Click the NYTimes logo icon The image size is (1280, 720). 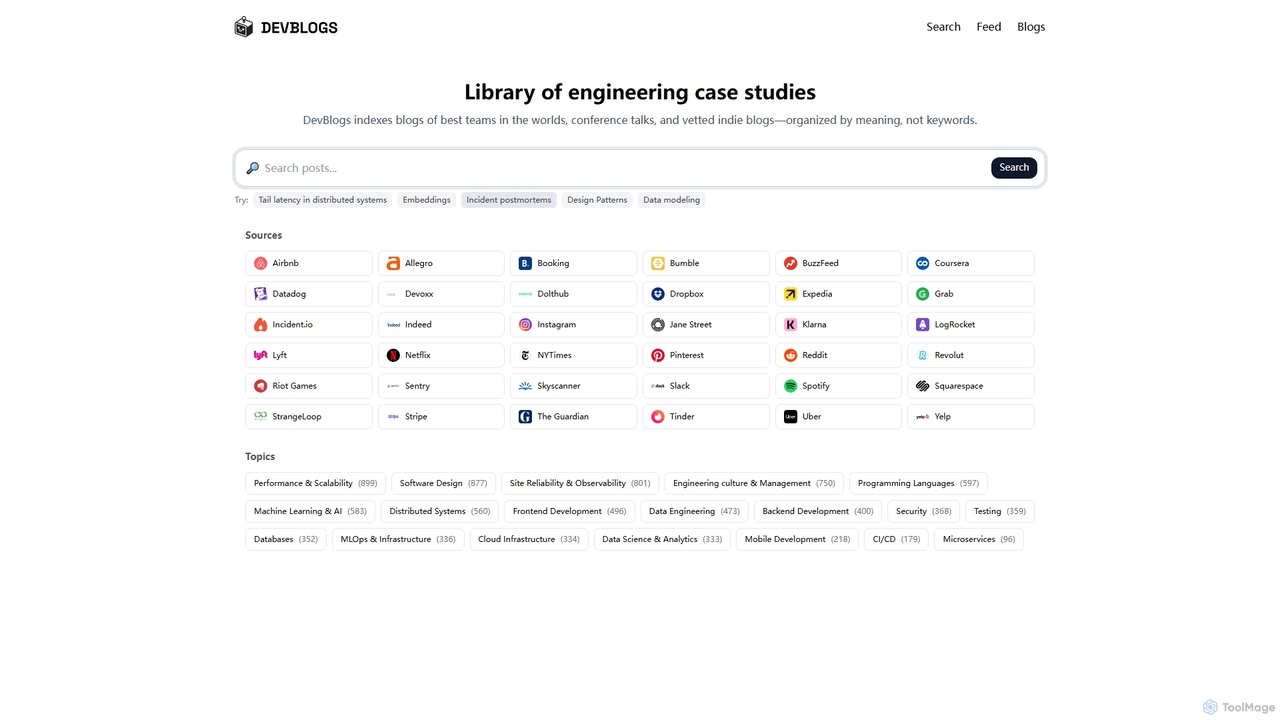click(x=525, y=355)
